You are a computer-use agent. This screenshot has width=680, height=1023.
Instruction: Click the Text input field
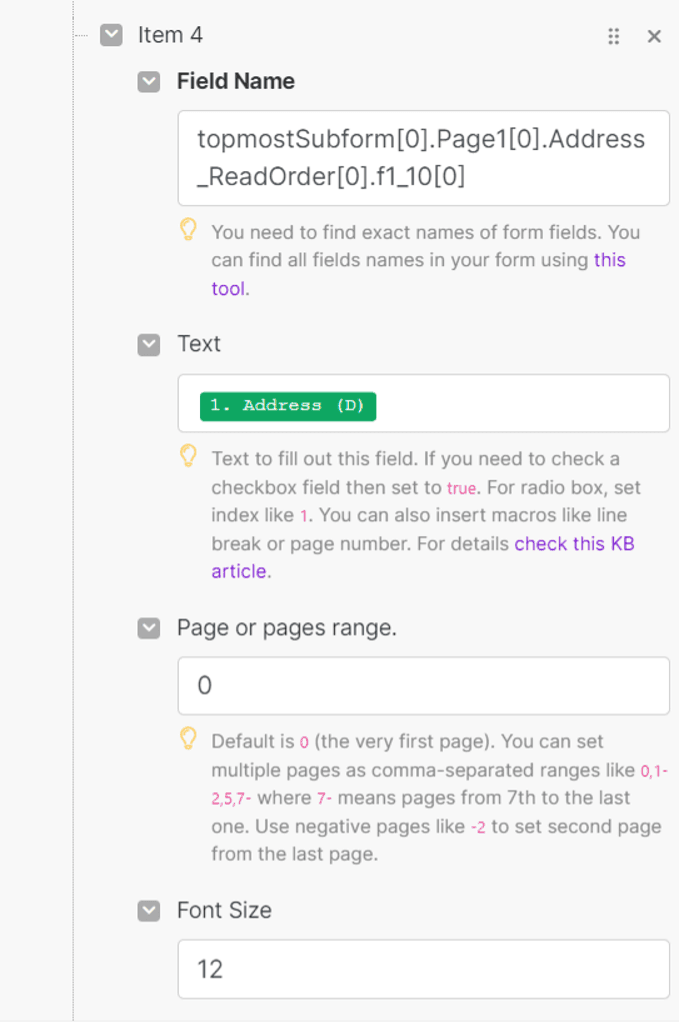[424, 403]
